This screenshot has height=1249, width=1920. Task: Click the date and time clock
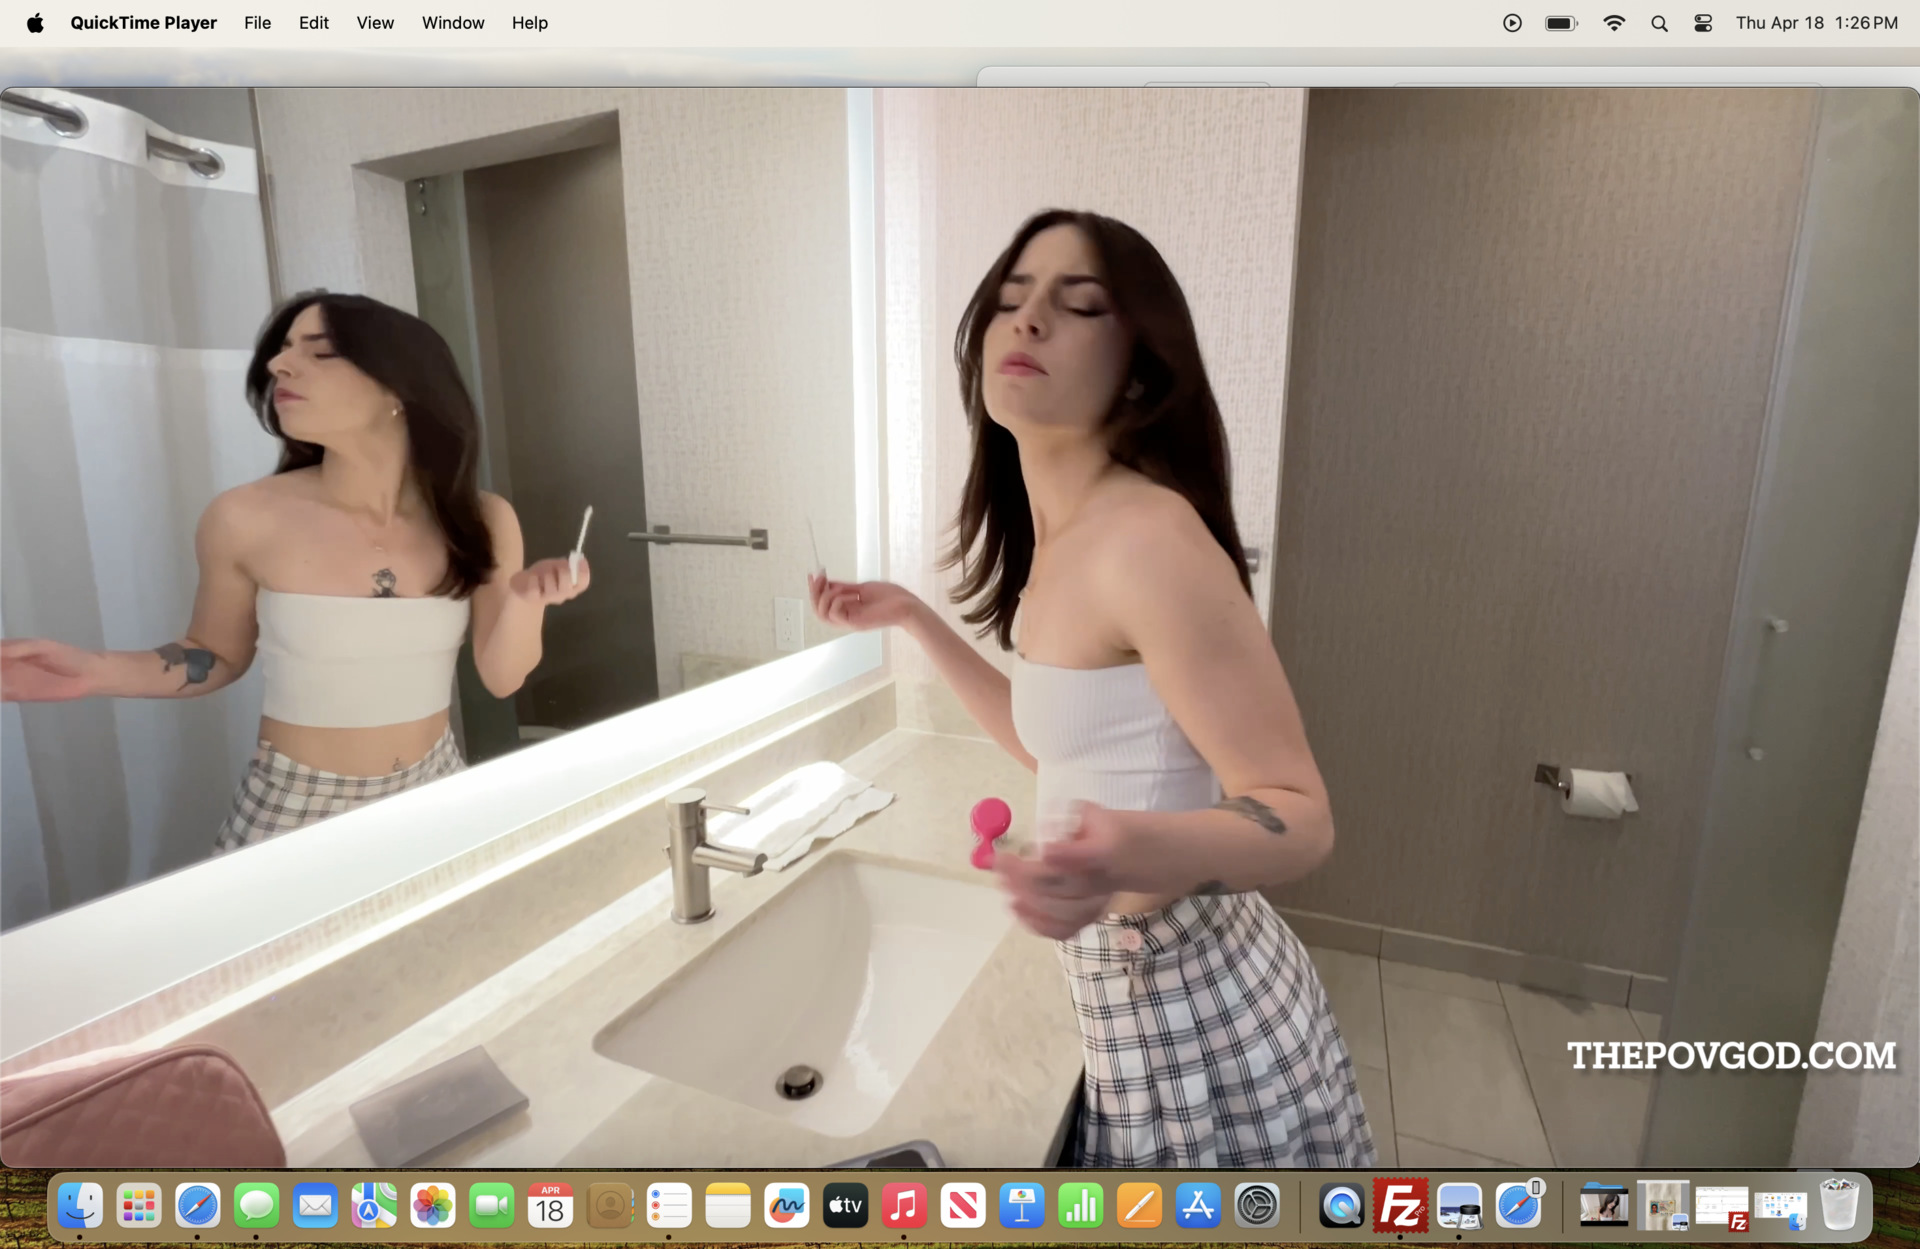[1816, 23]
